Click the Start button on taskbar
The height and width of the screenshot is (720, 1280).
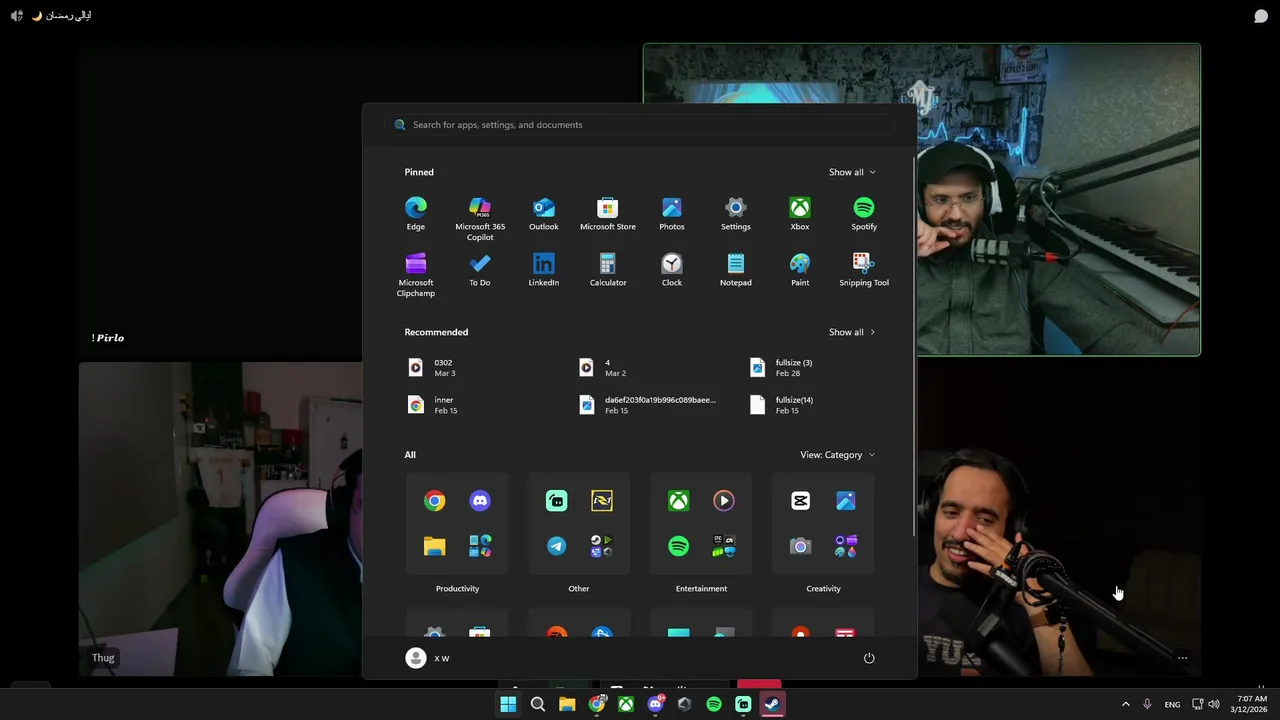tap(508, 704)
